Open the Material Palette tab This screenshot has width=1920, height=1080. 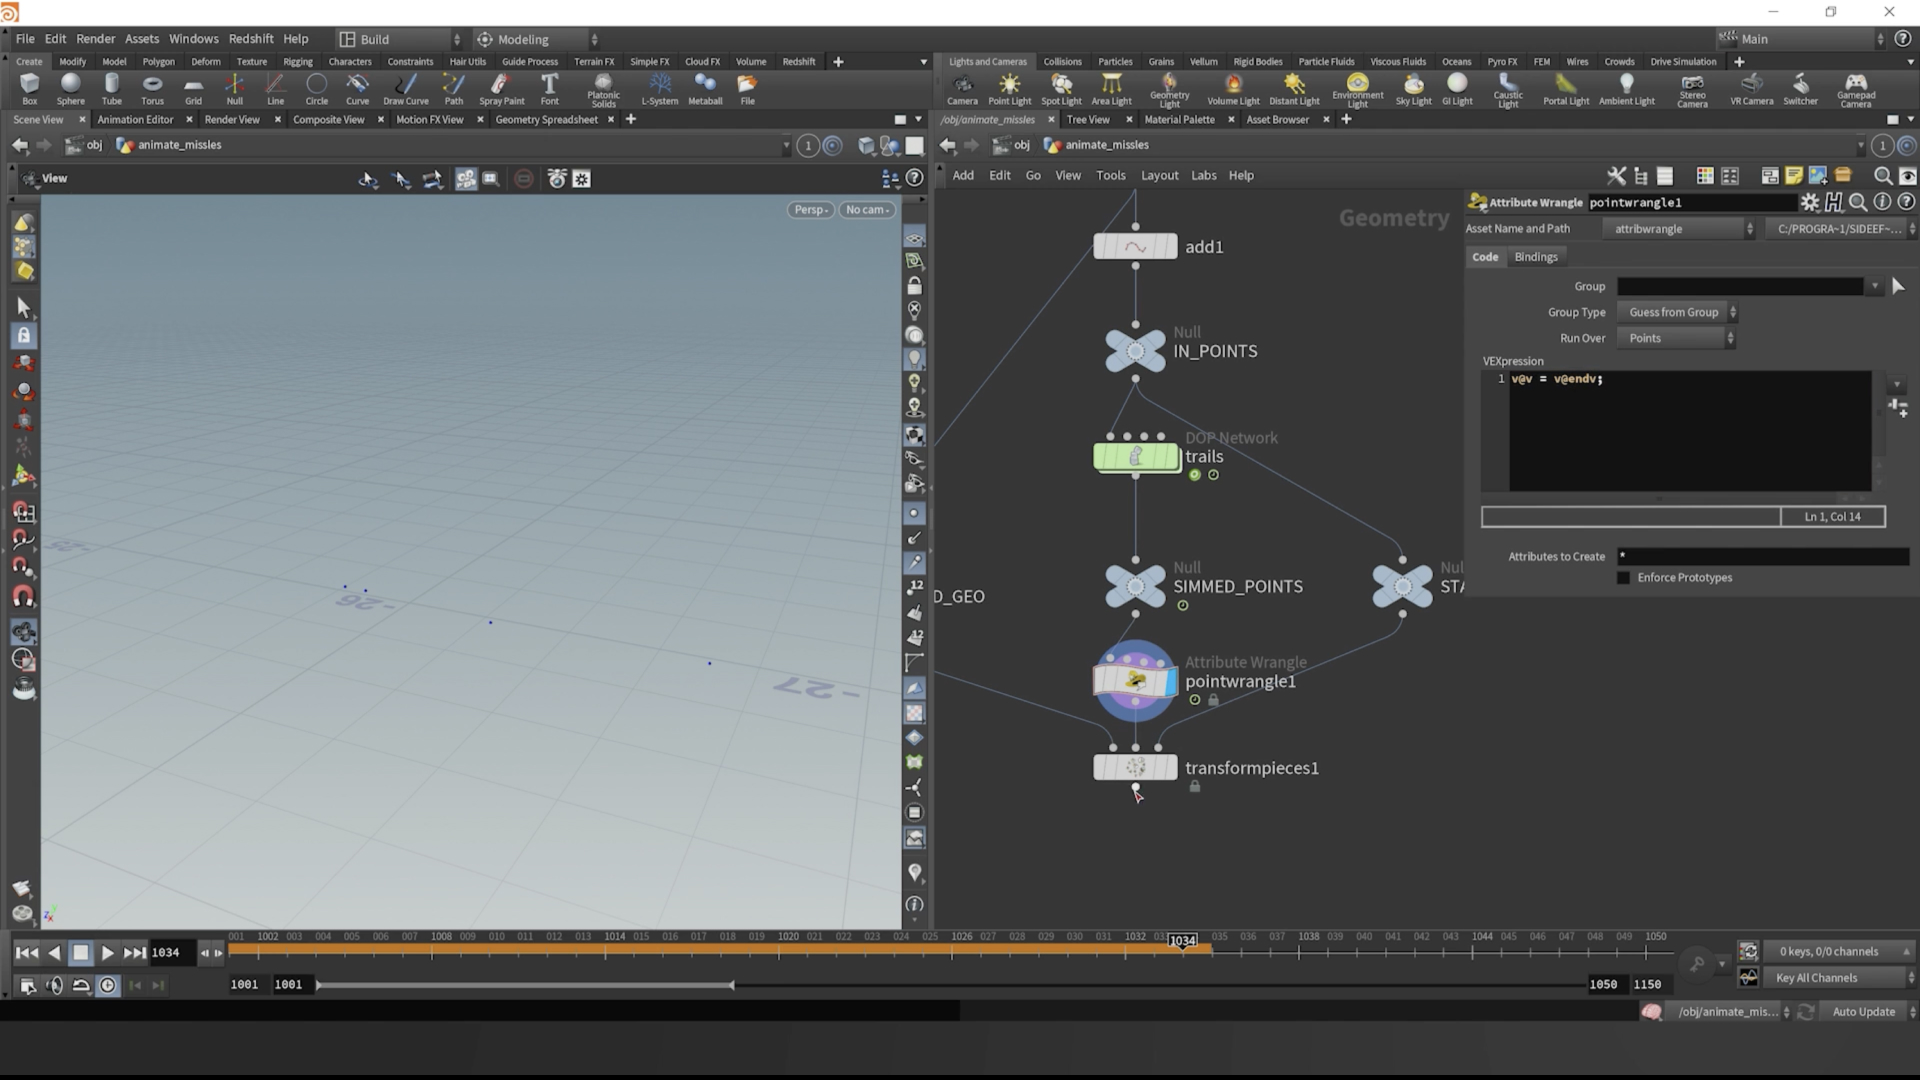pyautogui.click(x=1179, y=119)
